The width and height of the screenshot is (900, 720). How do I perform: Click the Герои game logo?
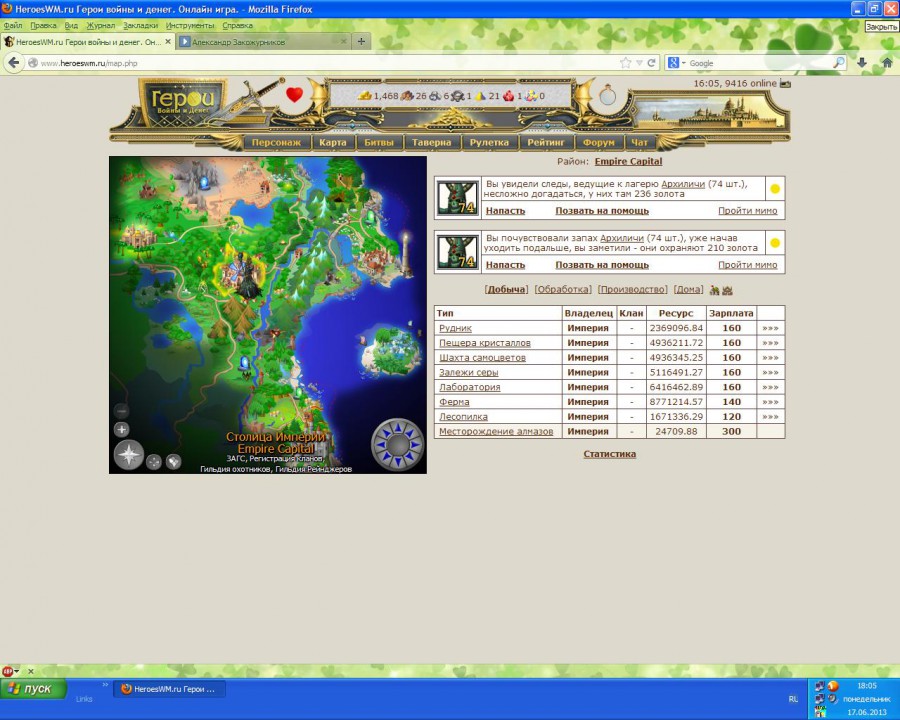point(182,102)
